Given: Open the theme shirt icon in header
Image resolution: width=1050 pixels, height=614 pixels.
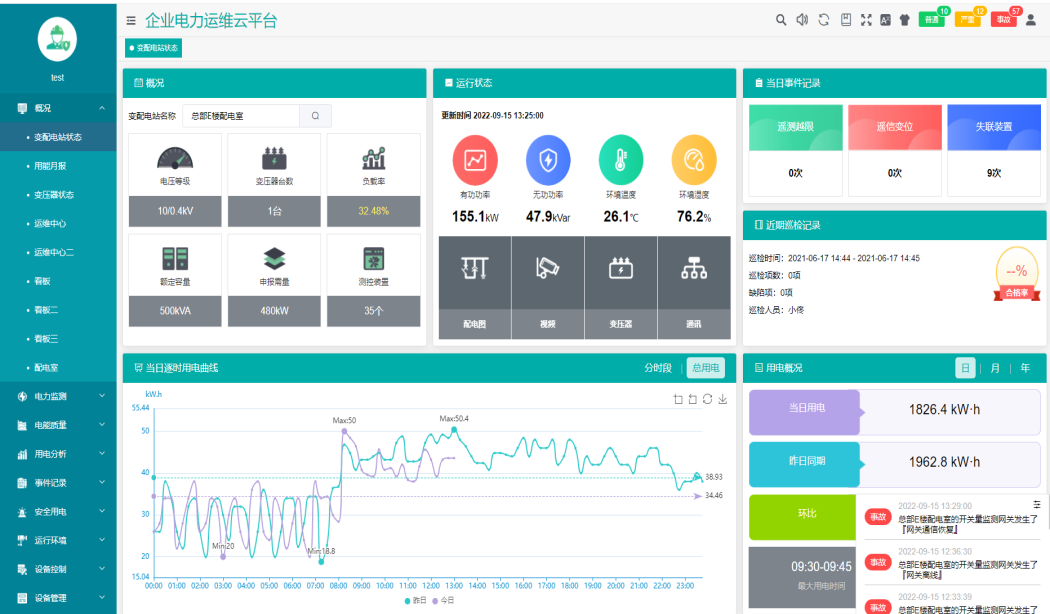Looking at the screenshot, I should [x=905, y=20].
